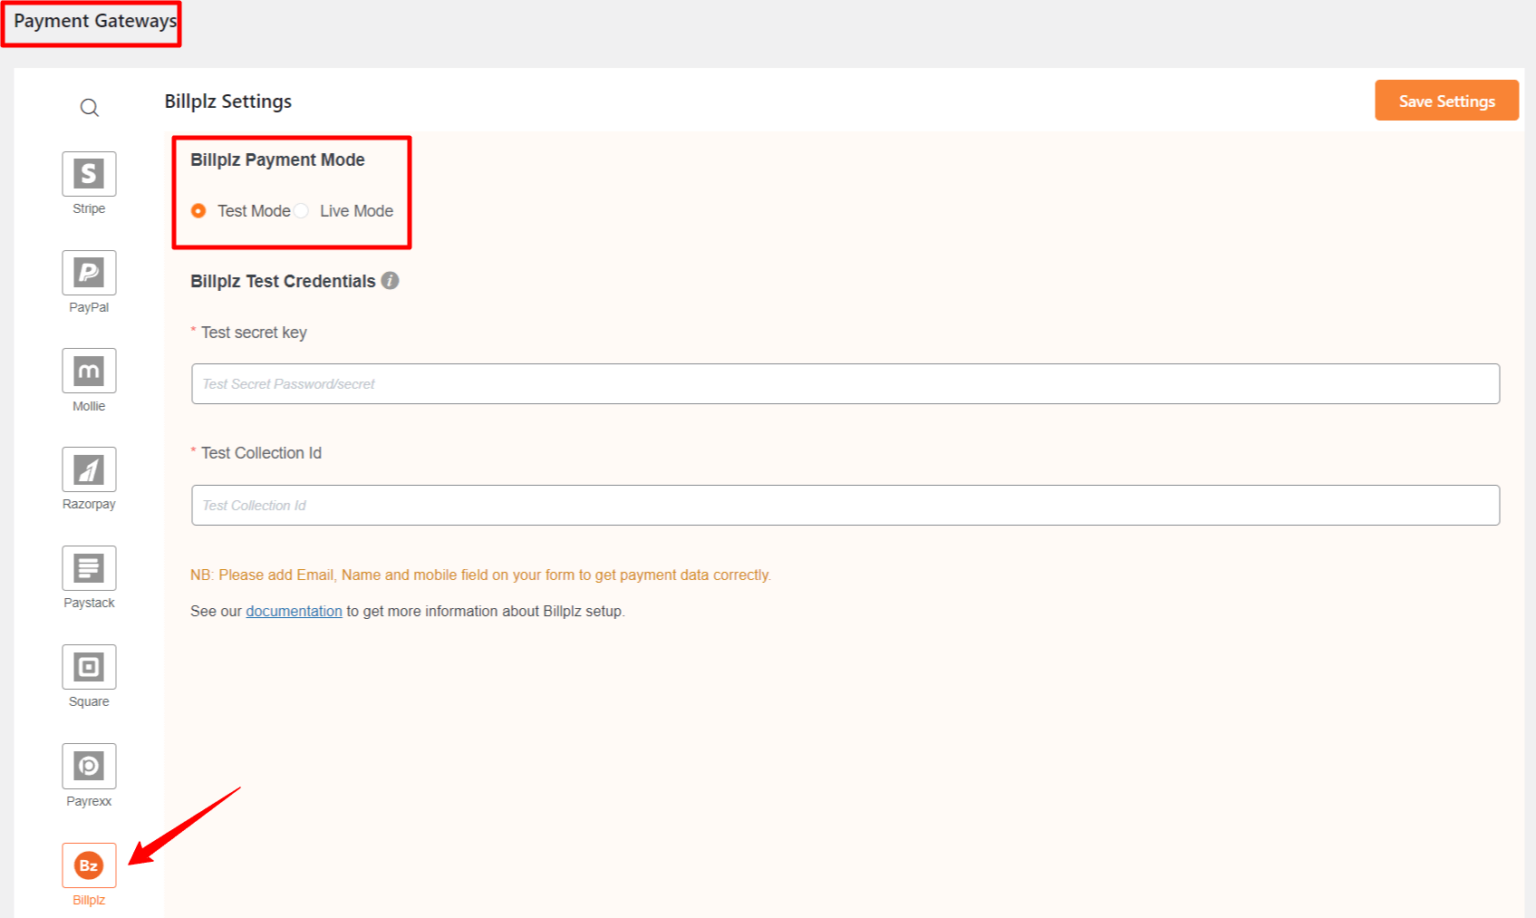The height and width of the screenshot is (918, 1536).
Task: Click the Razorpay gateway icon
Action: (x=88, y=468)
